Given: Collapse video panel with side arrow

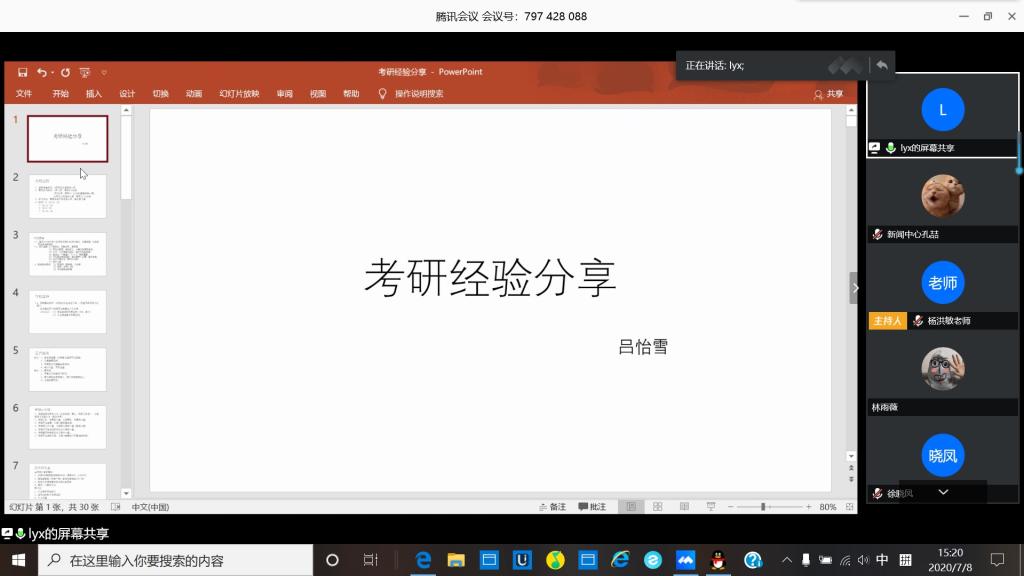Looking at the screenshot, I should click(x=855, y=288).
